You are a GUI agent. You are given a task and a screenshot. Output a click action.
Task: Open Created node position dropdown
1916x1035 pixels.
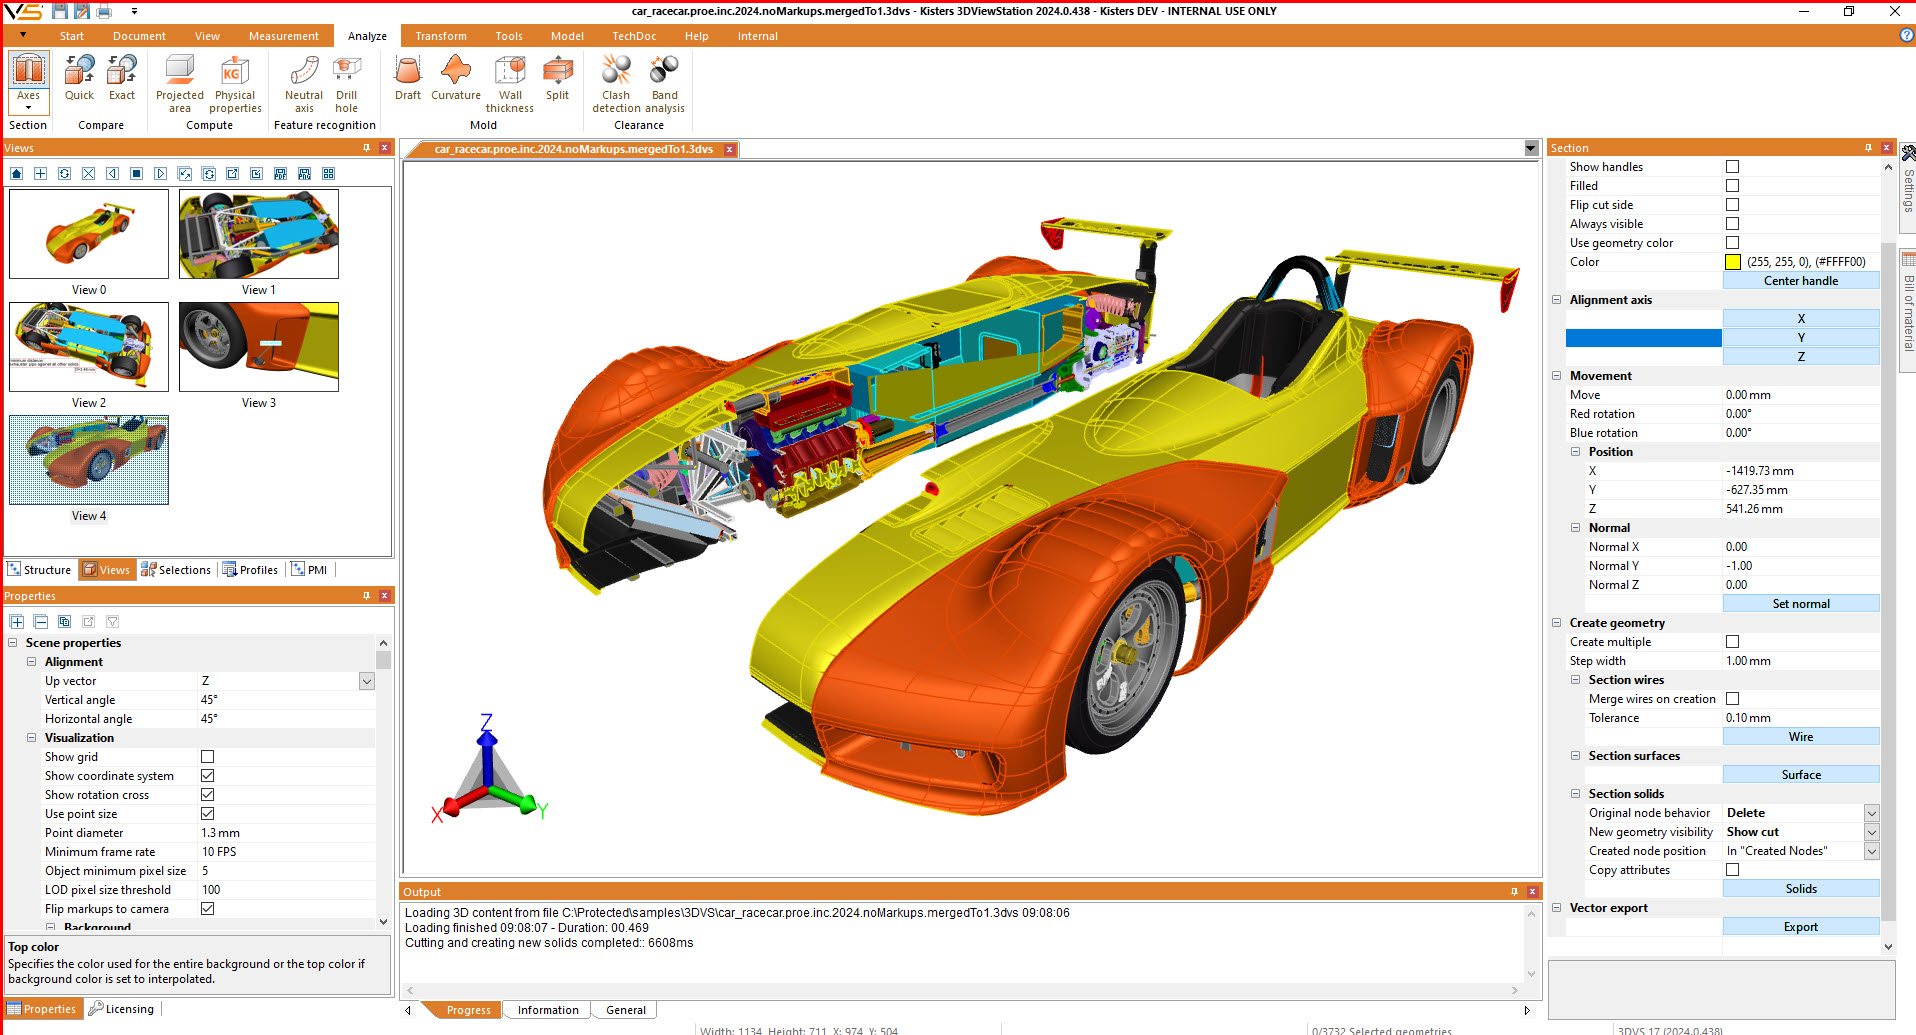1872,851
